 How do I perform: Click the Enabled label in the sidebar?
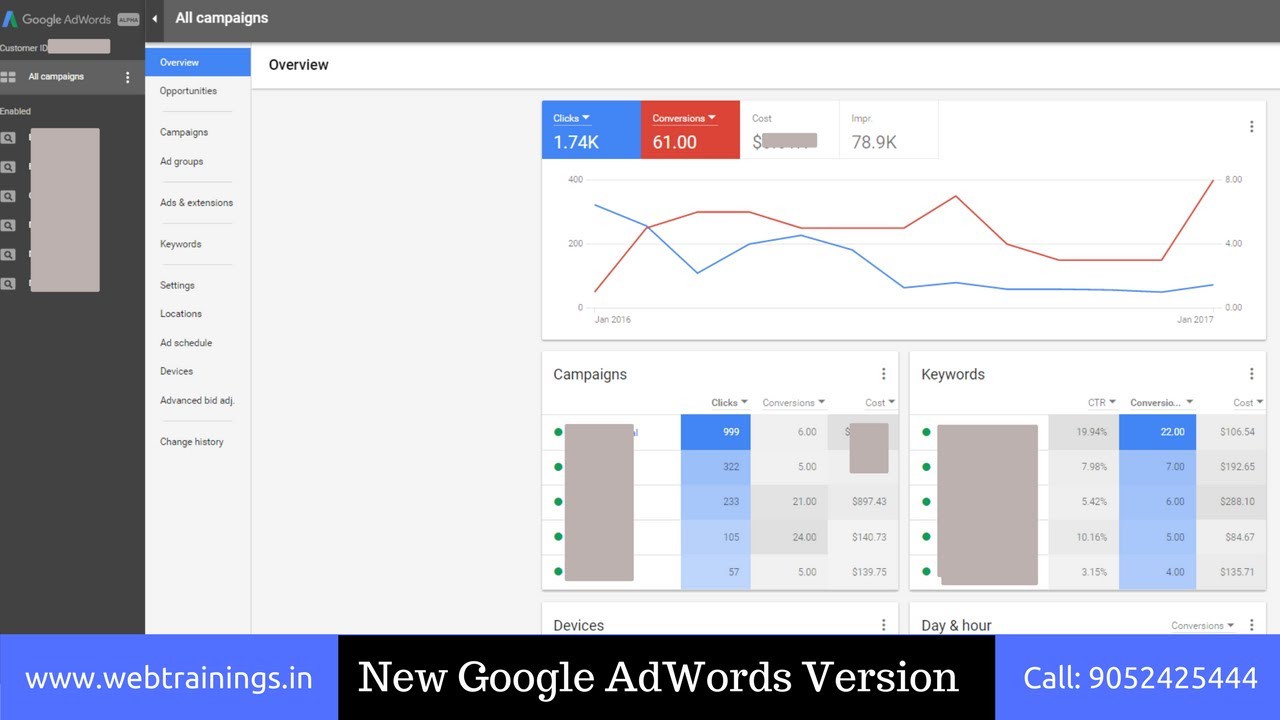(x=16, y=111)
